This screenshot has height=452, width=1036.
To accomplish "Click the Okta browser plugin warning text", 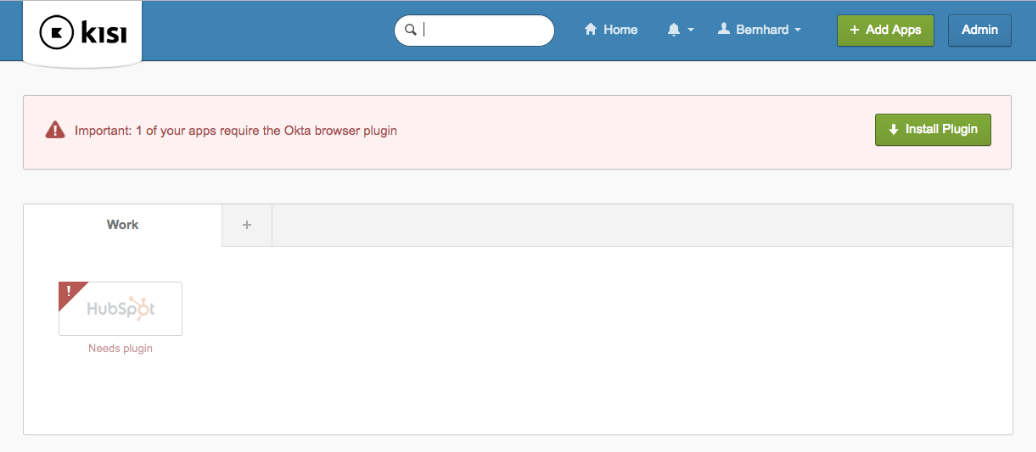I will tap(236, 130).
